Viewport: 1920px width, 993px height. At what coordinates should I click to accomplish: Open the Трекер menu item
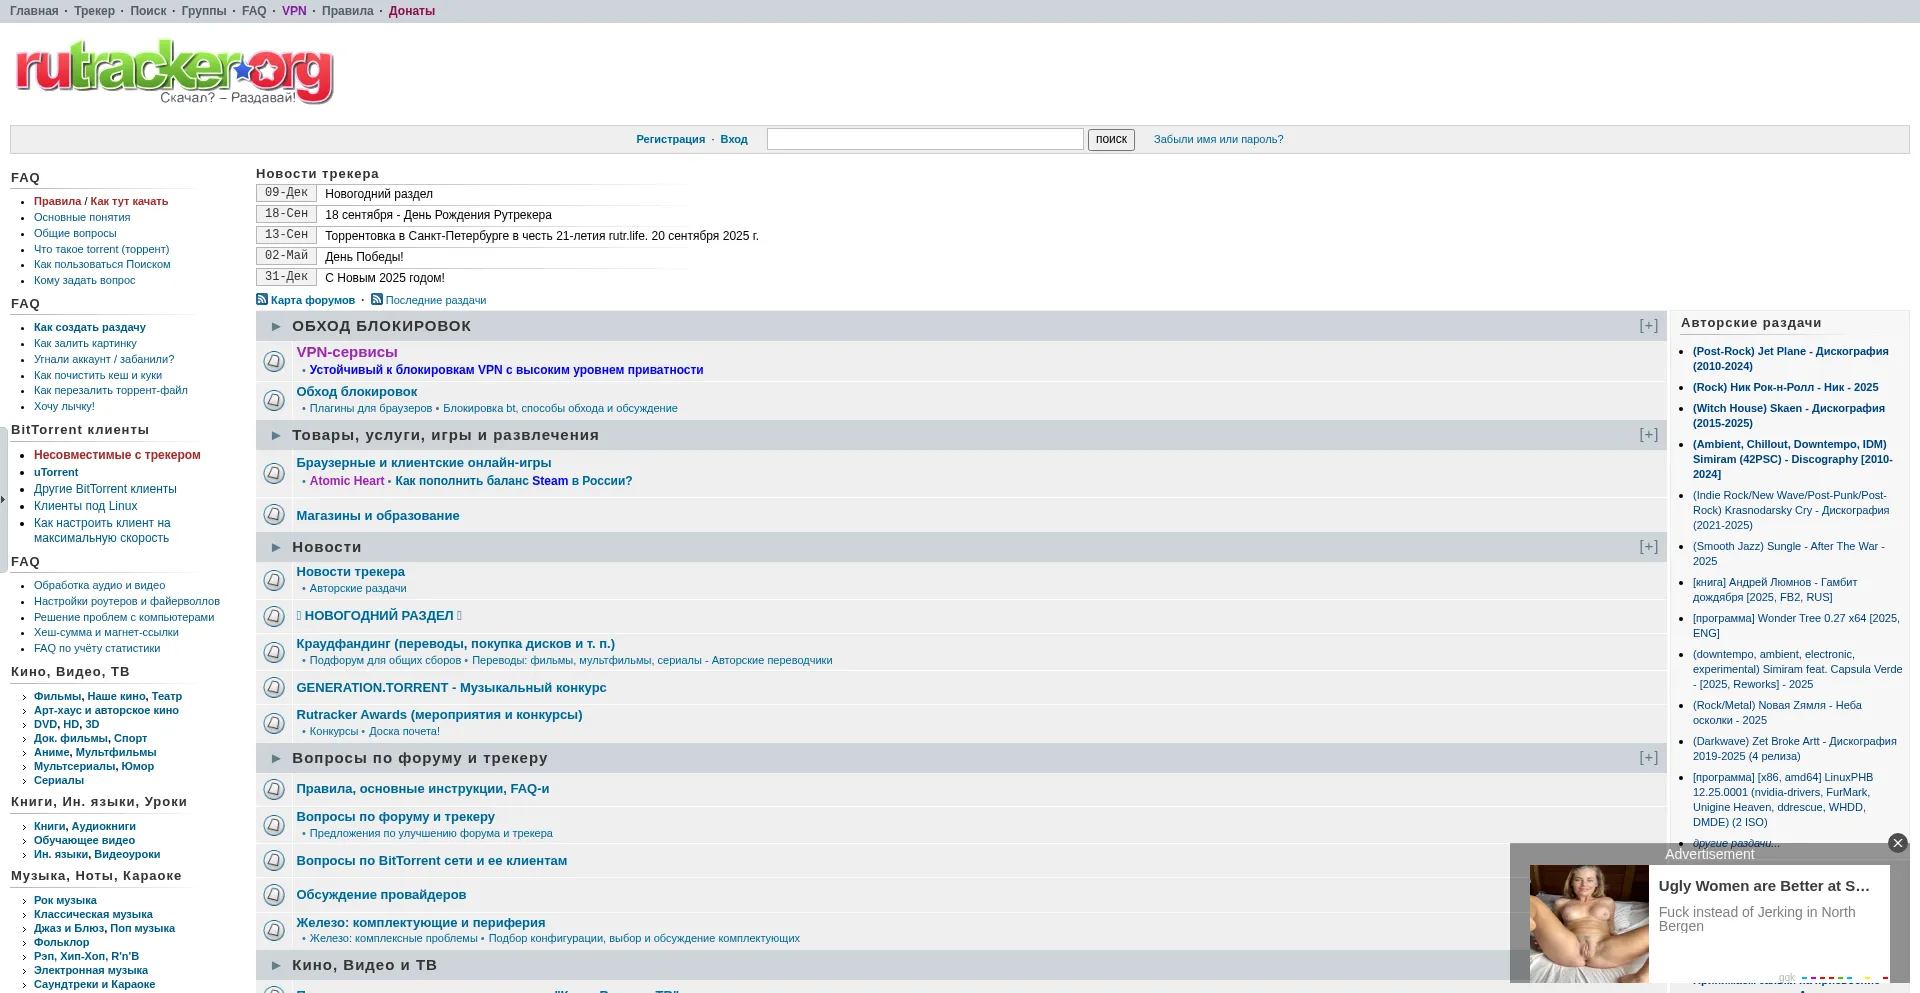click(94, 11)
